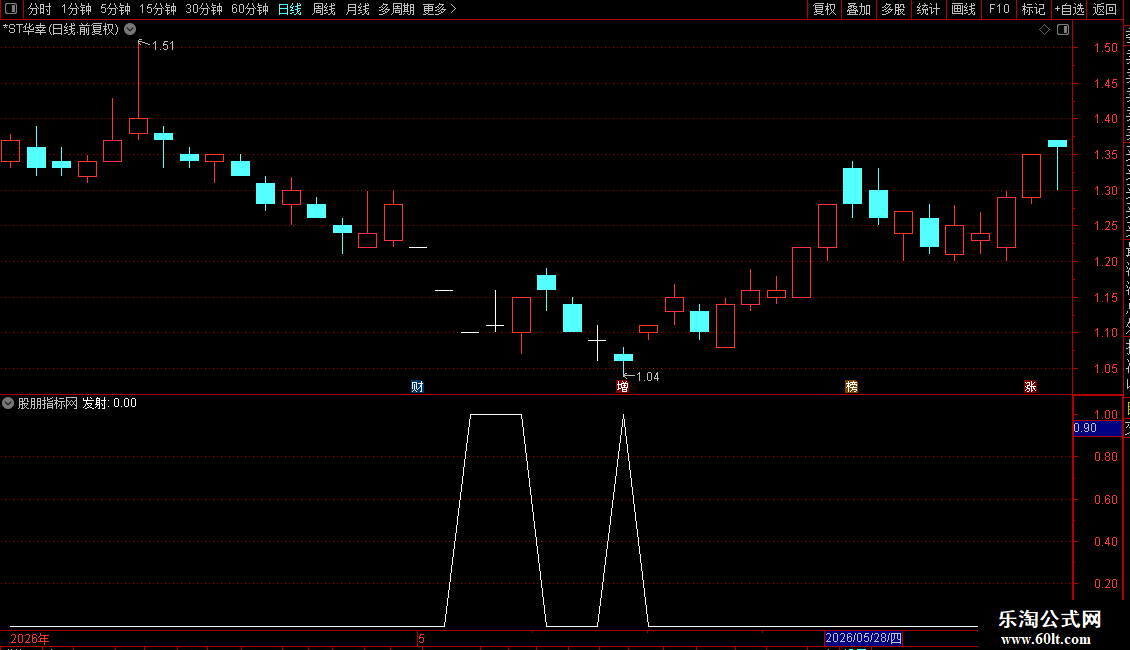The width and height of the screenshot is (1130, 650).
Task: Click the 增 event marker
Action: (x=623, y=387)
